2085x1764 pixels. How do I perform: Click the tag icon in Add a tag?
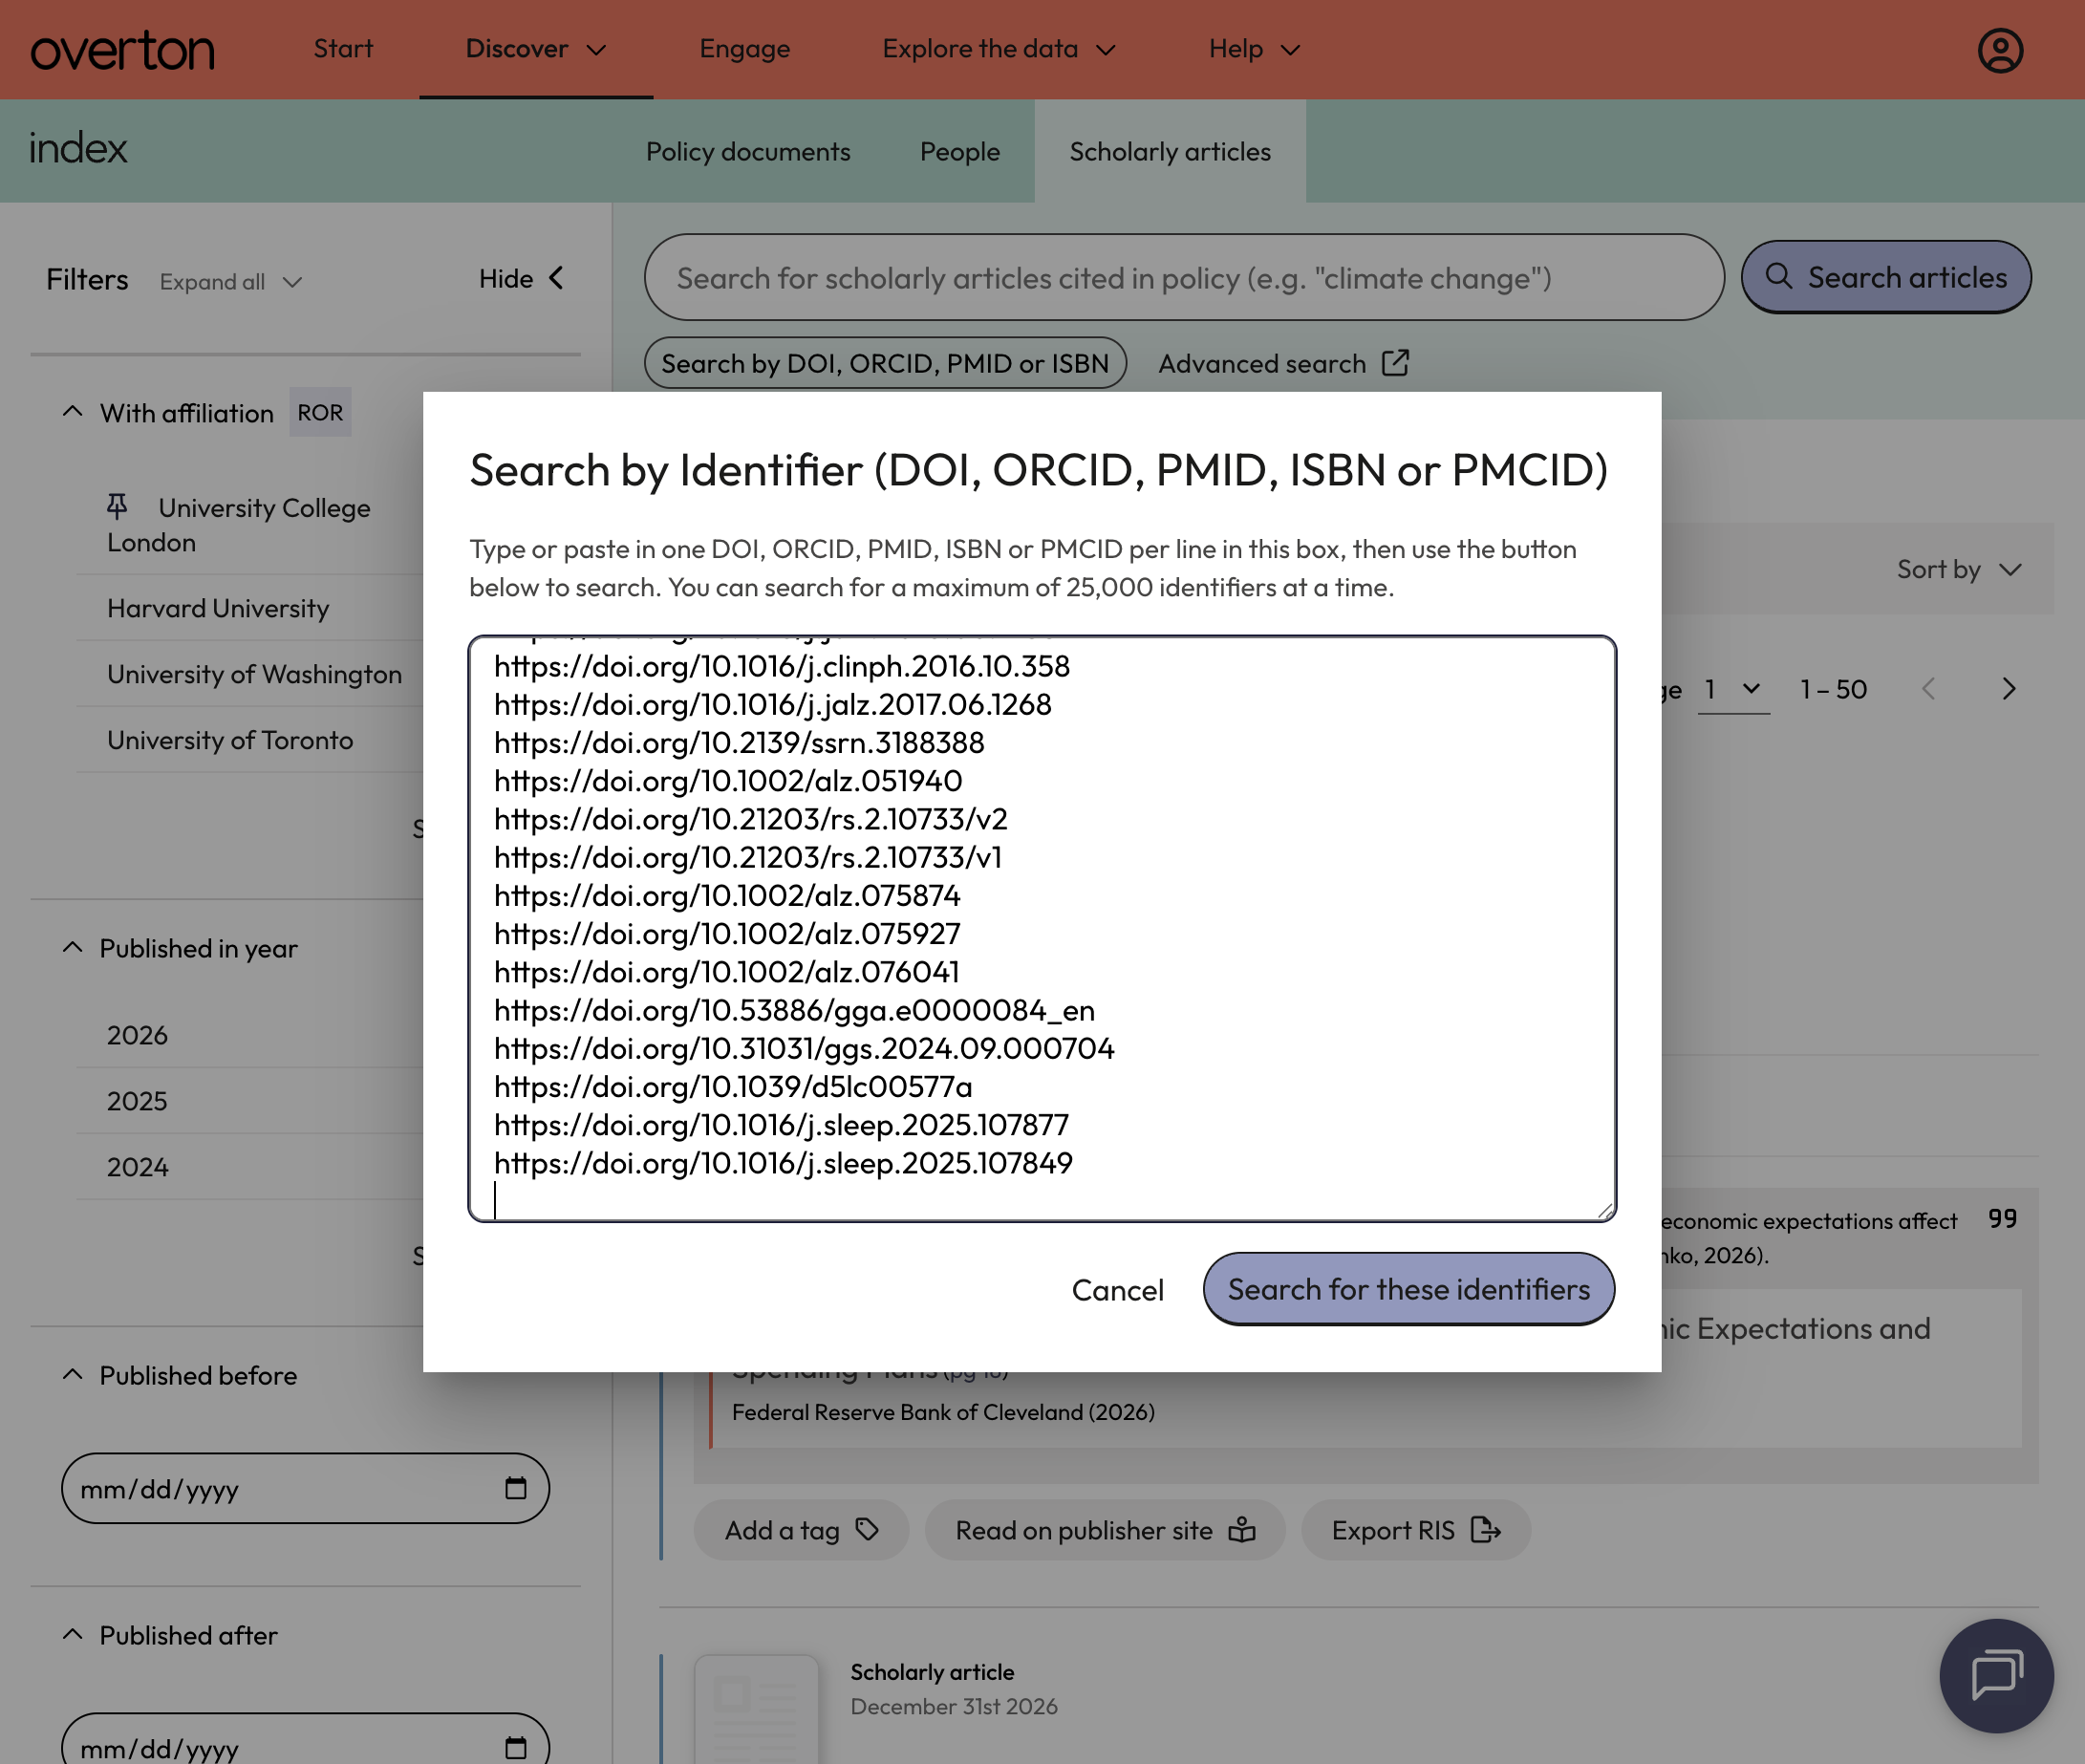(x=867, y=1529)
